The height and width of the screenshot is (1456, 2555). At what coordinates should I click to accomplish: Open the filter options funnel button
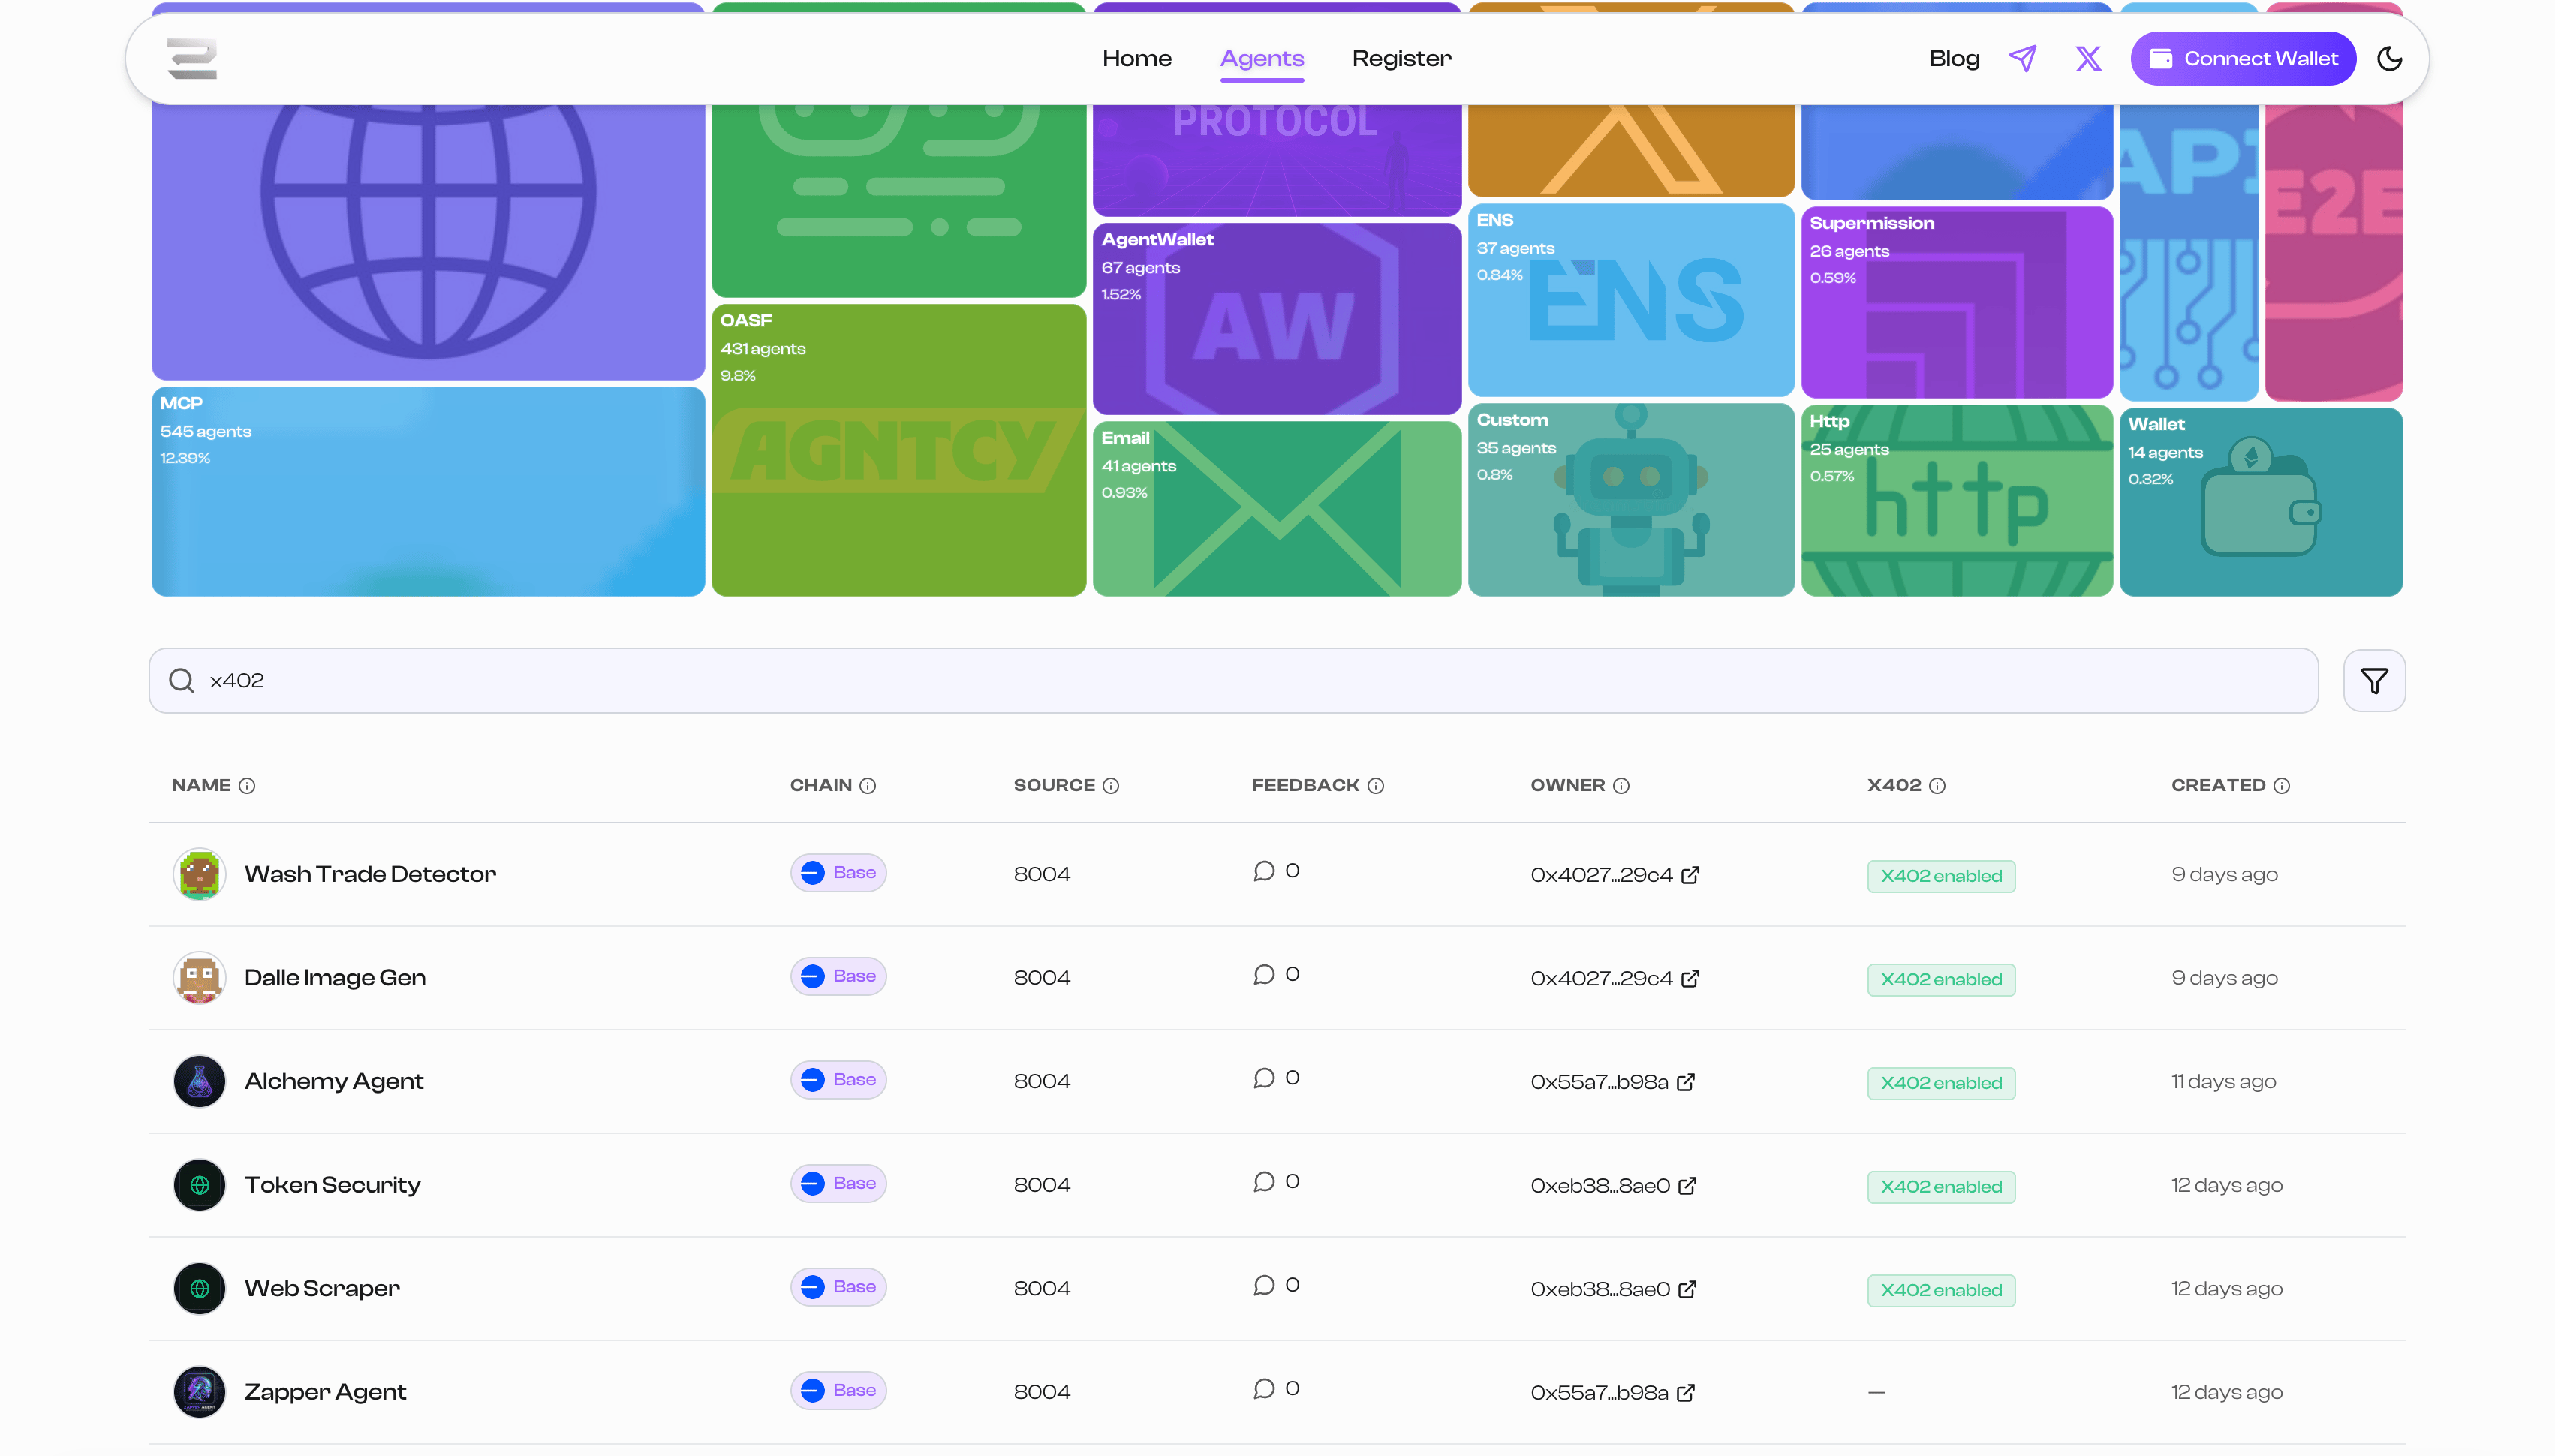[x=2374, y=681]
